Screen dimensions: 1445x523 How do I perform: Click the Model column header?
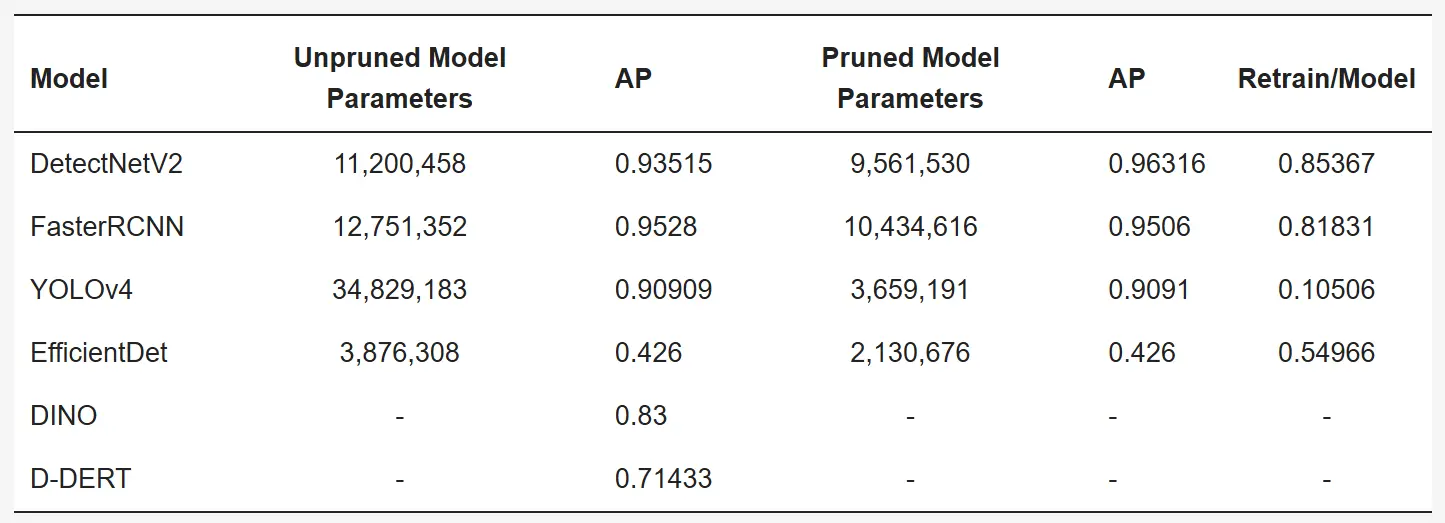click(69, 78)
